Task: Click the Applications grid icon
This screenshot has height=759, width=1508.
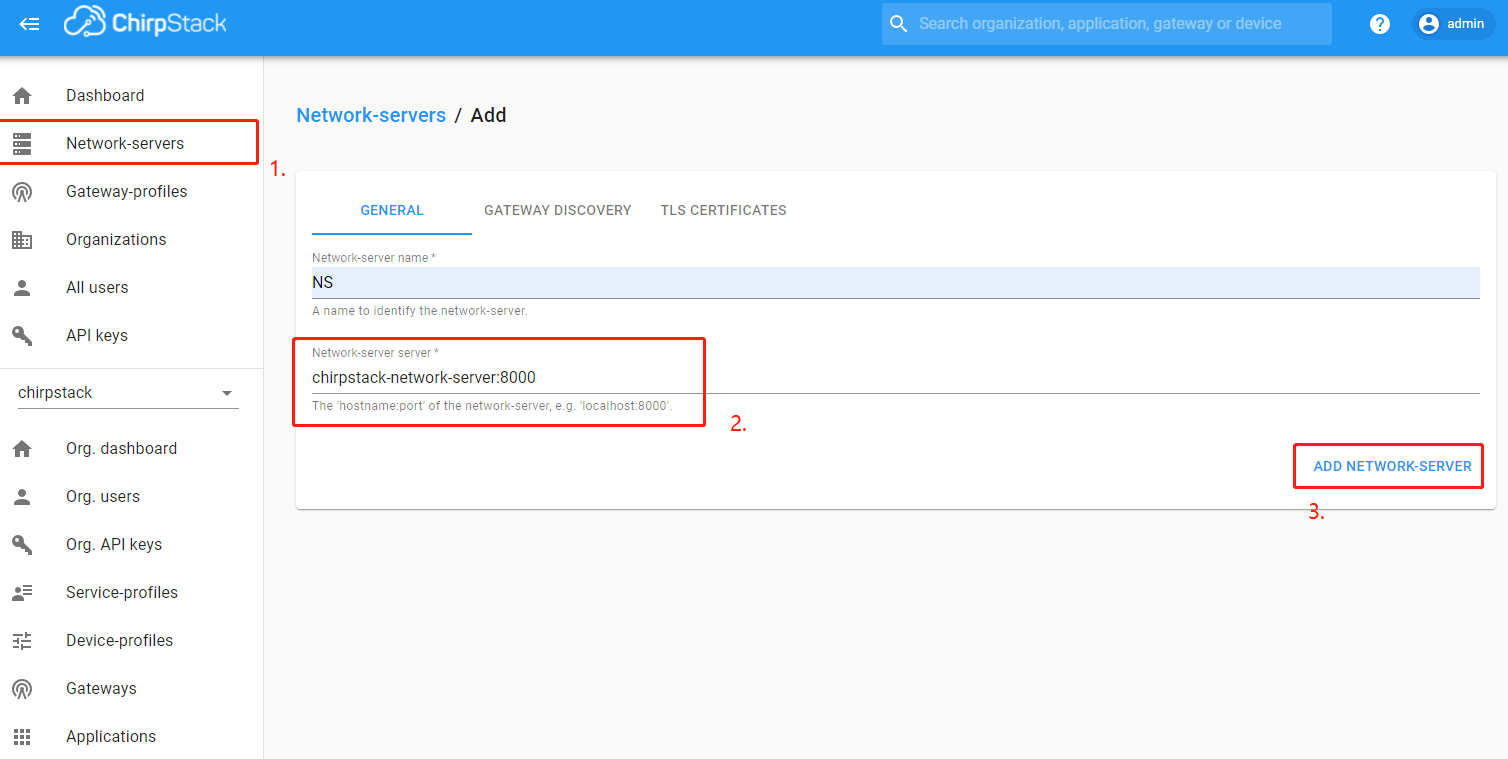Action: [x=22, y=737]
